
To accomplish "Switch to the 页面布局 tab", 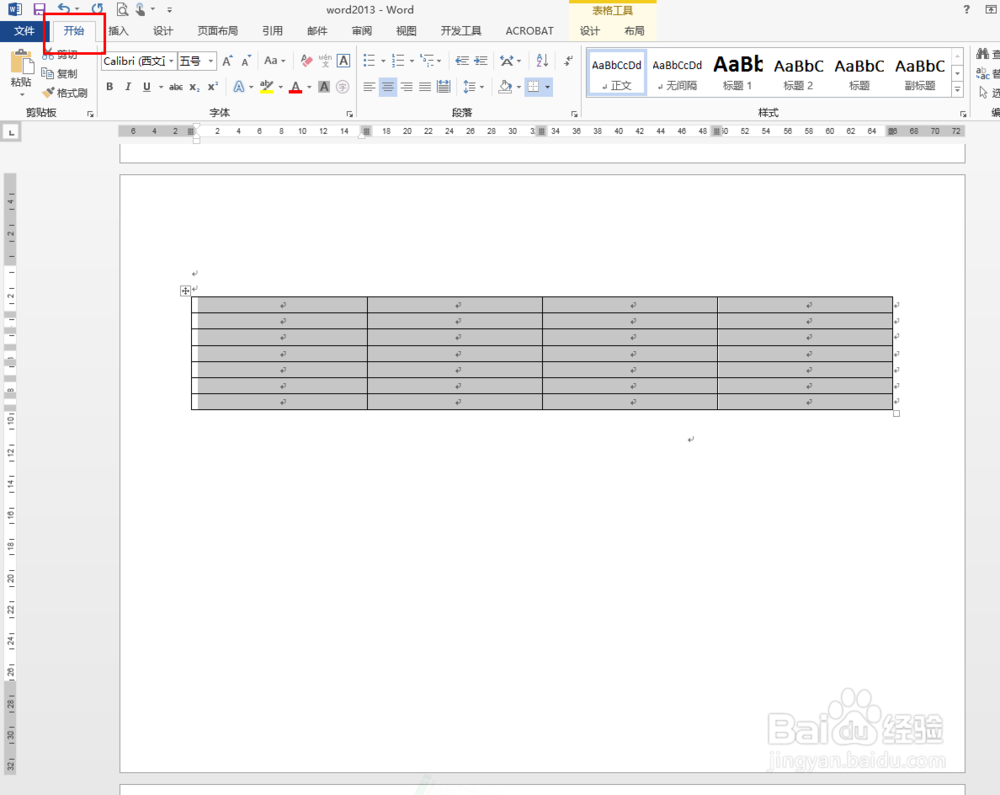I will 217,31.
